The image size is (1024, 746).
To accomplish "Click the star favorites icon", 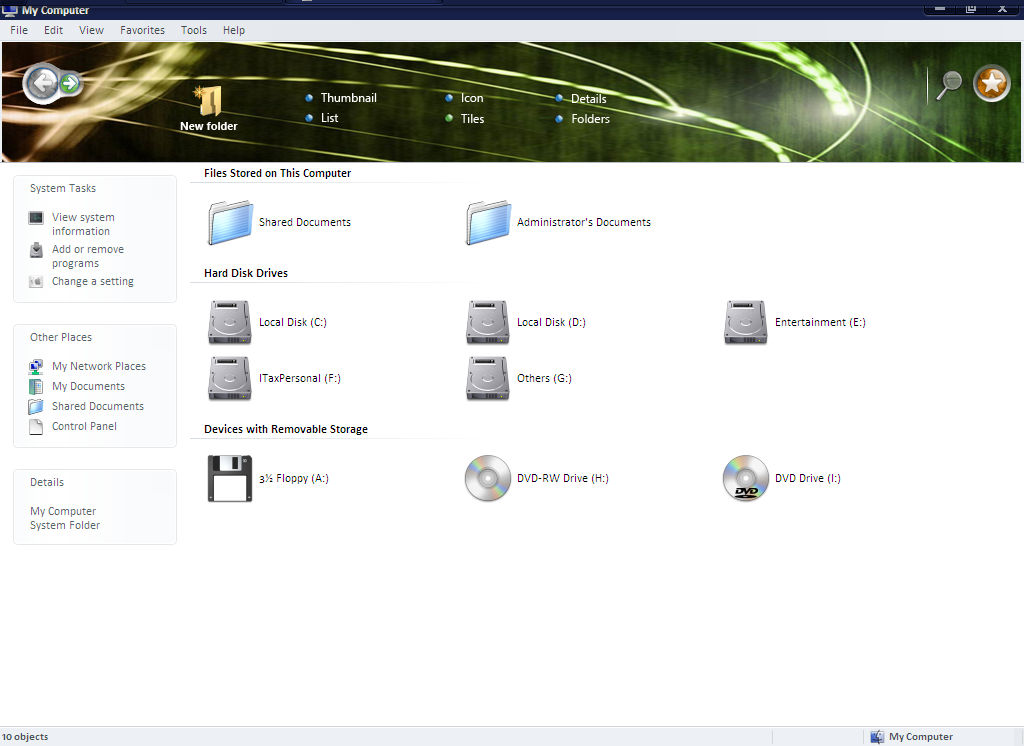I will (991, 84).
